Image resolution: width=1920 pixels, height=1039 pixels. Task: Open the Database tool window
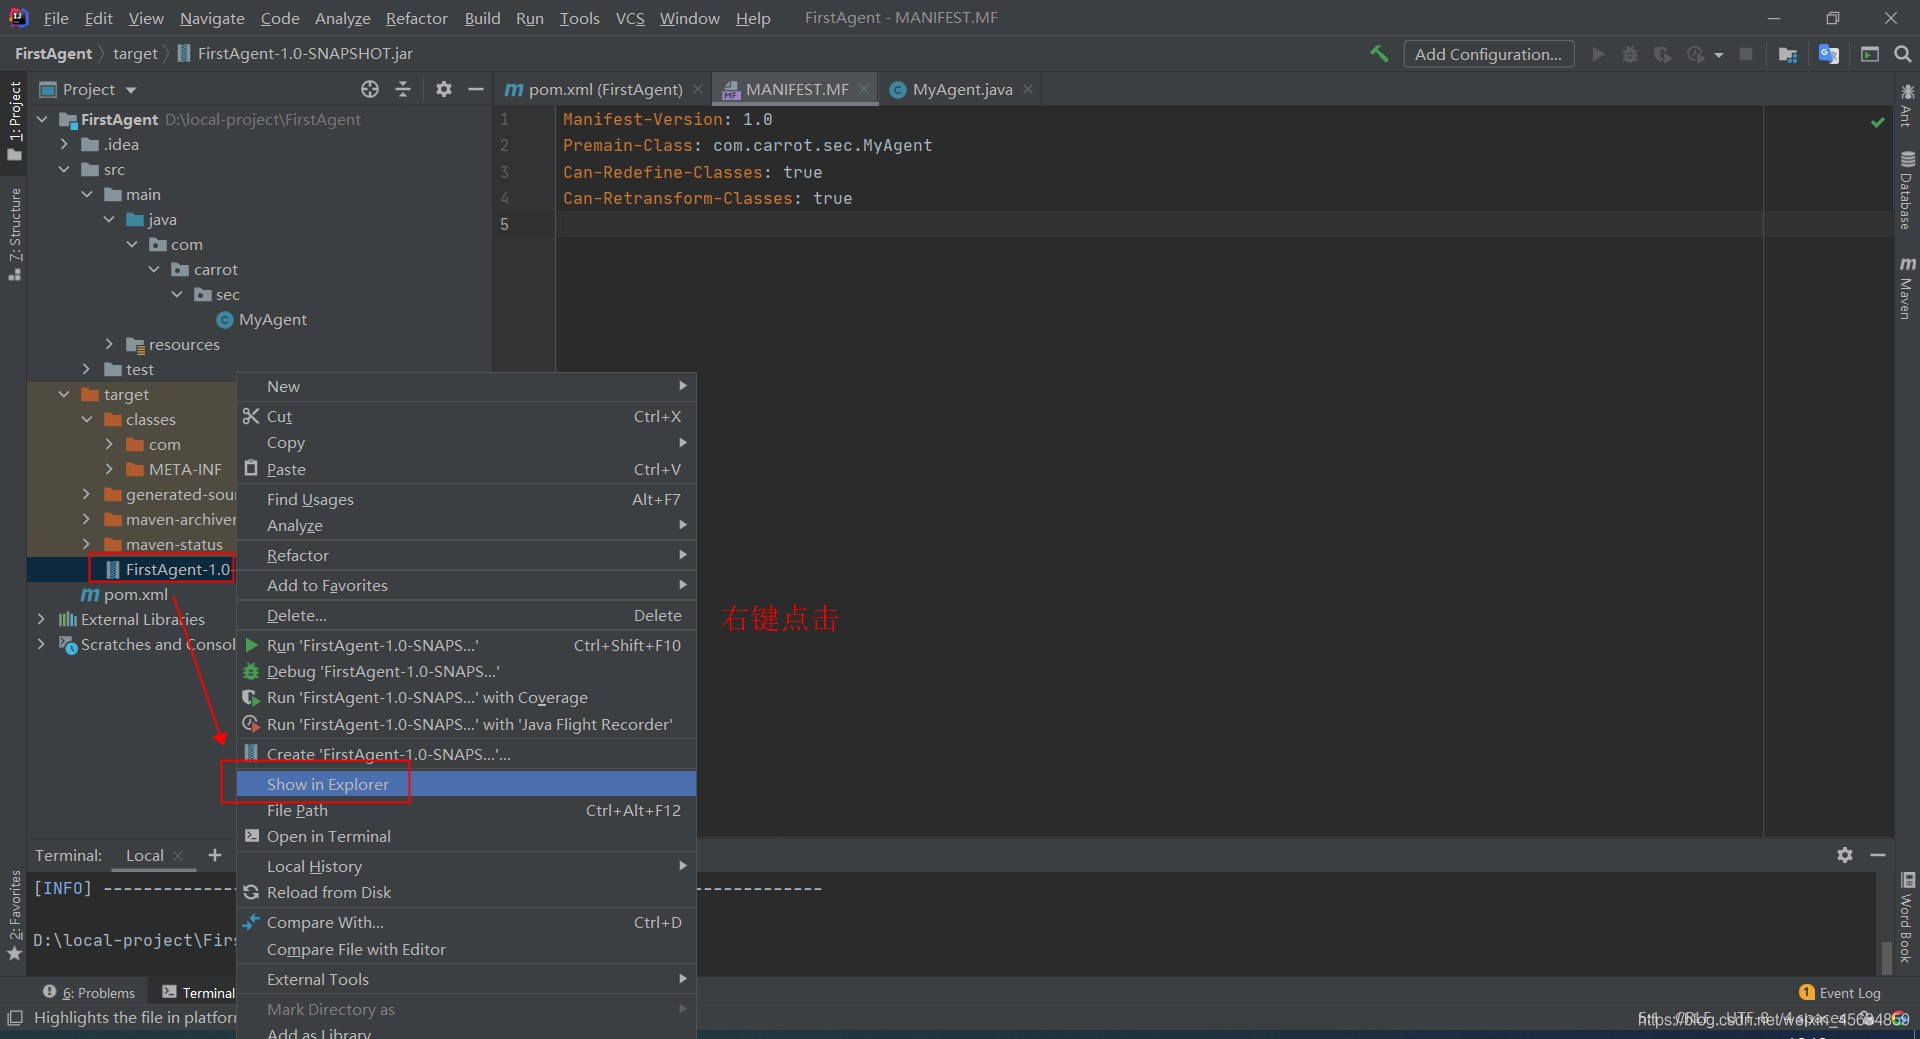tap(1907, 190)
